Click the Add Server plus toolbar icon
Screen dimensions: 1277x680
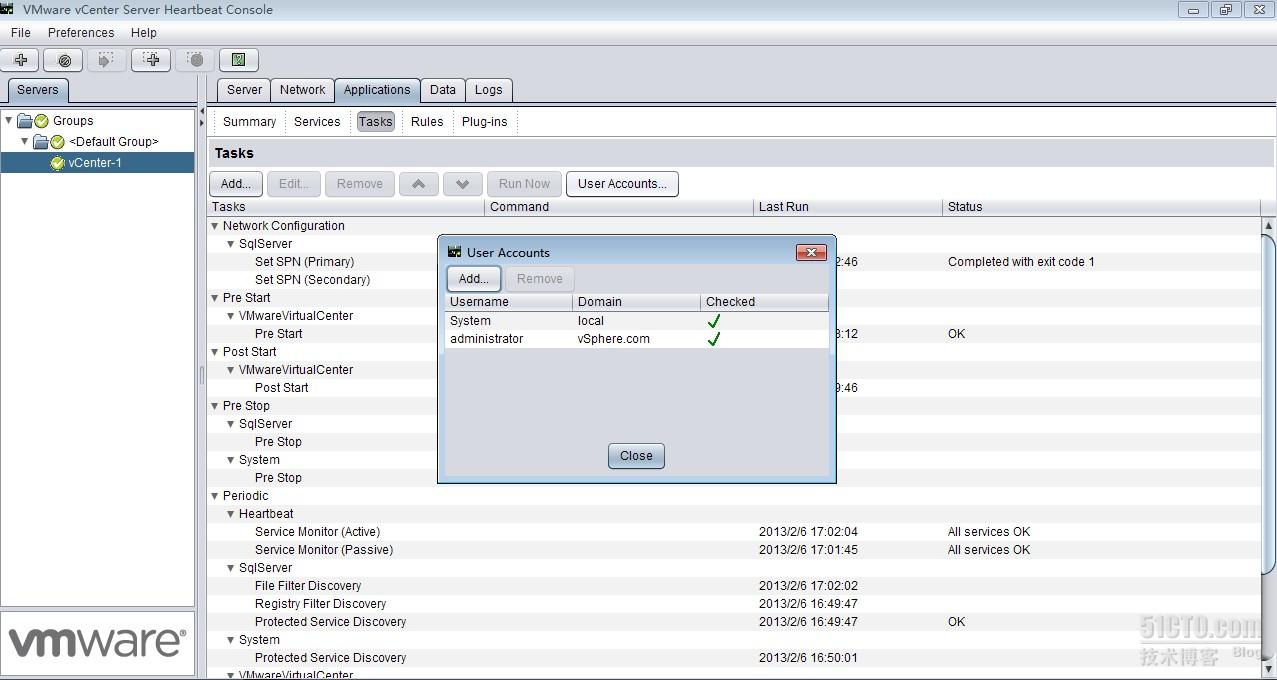(21, 60)
